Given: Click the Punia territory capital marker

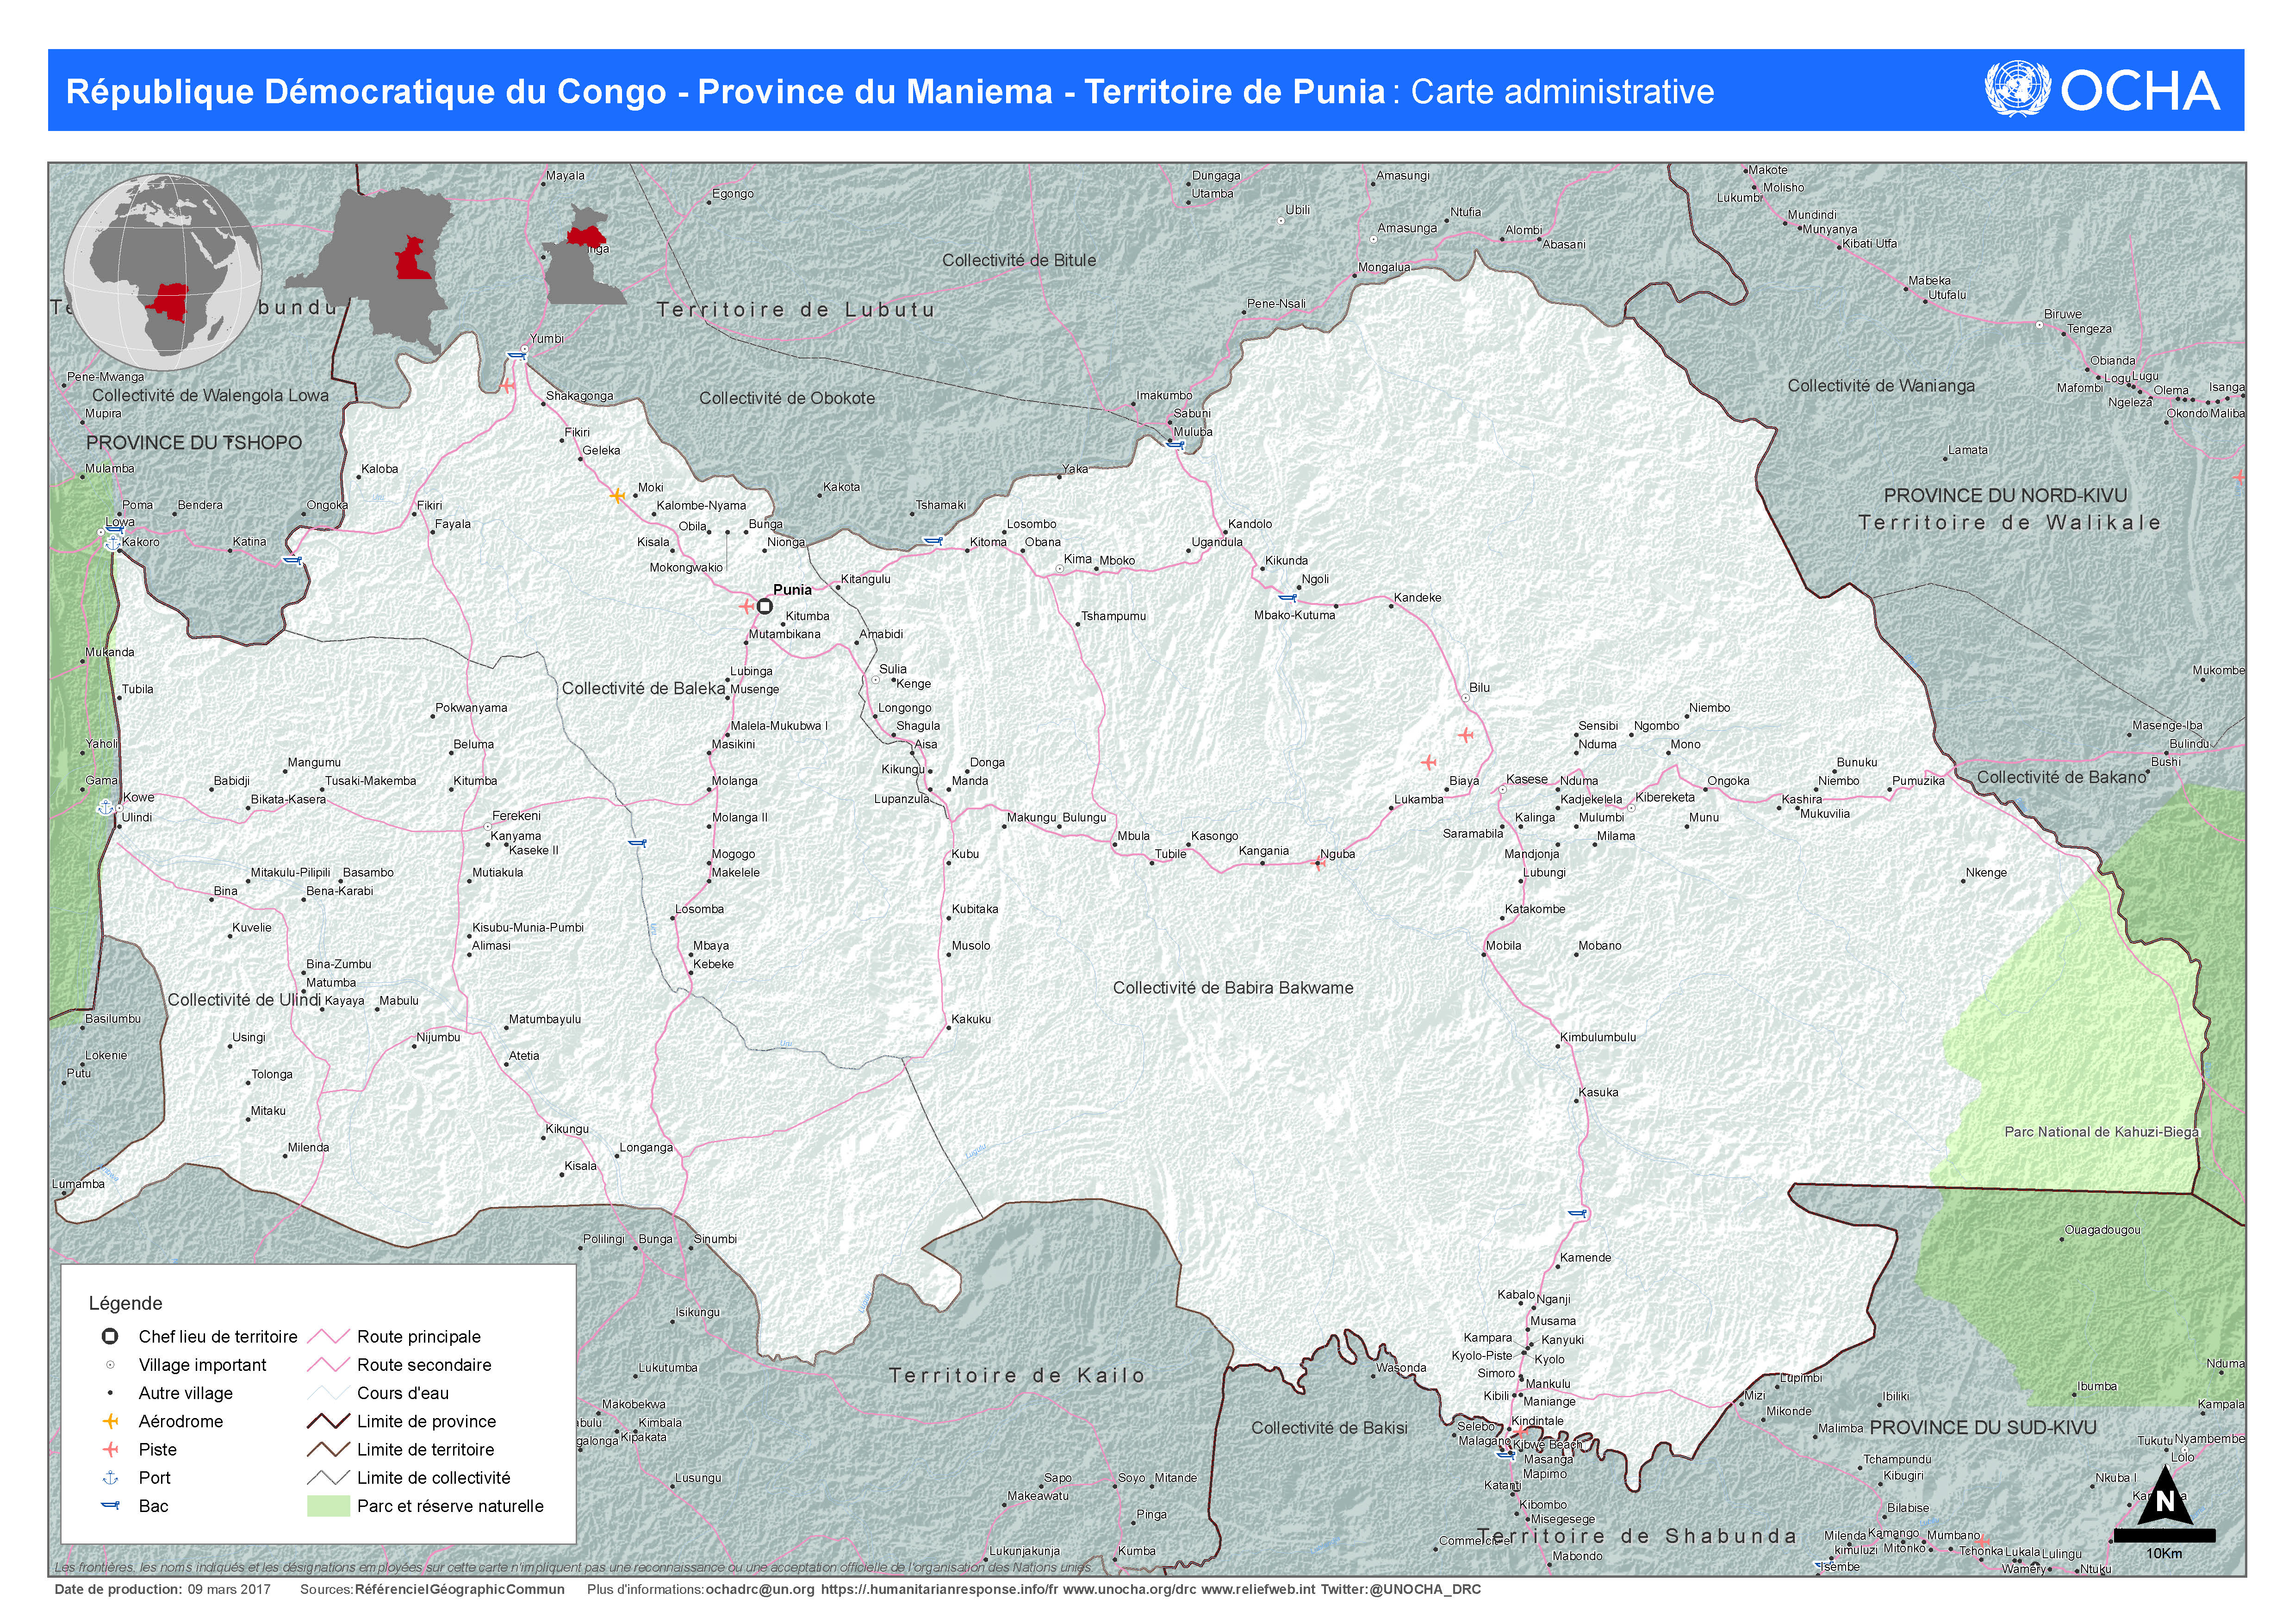Looking at the screenshot, I should pyautogui.click(x=765, y=606).
